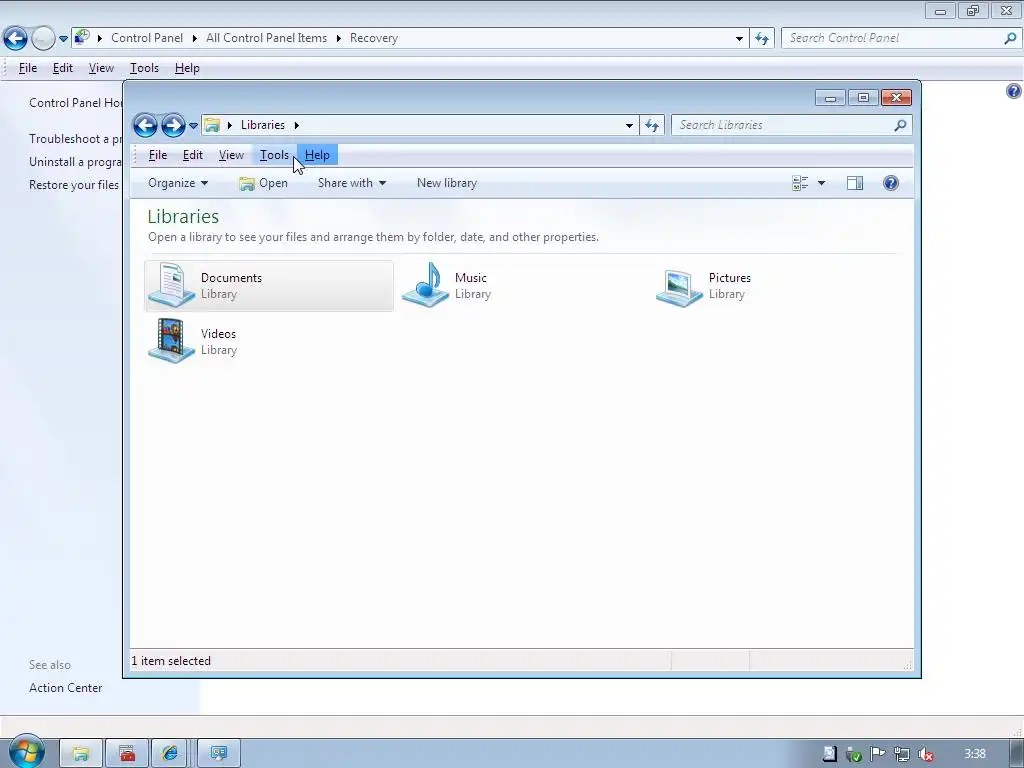Screen dimensions: 1024x768
Task: Click Show desktop button at taskbar end
Action: click(x=1017, y=754)
